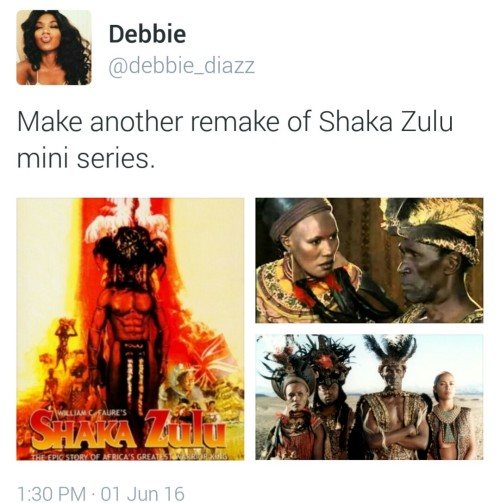Click William C. Faure's credit on poster

(91, 414)
